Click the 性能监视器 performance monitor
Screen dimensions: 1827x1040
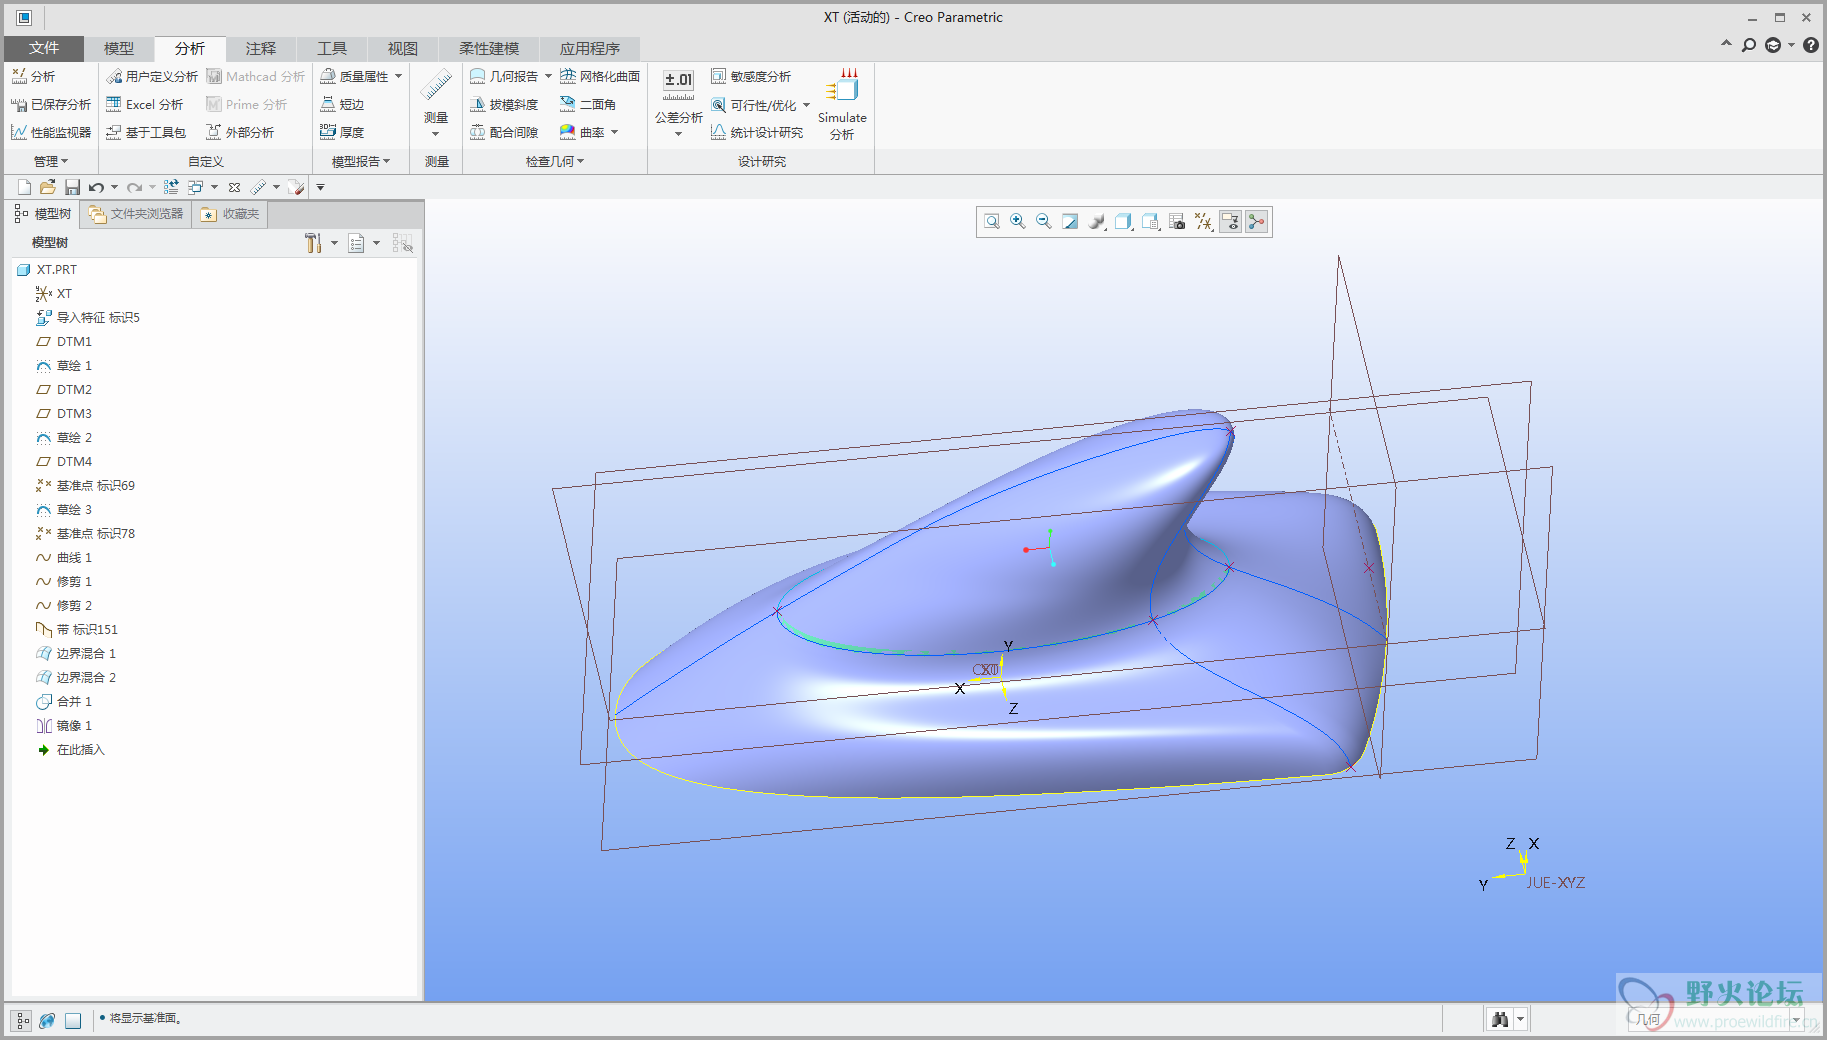[51, 132]
